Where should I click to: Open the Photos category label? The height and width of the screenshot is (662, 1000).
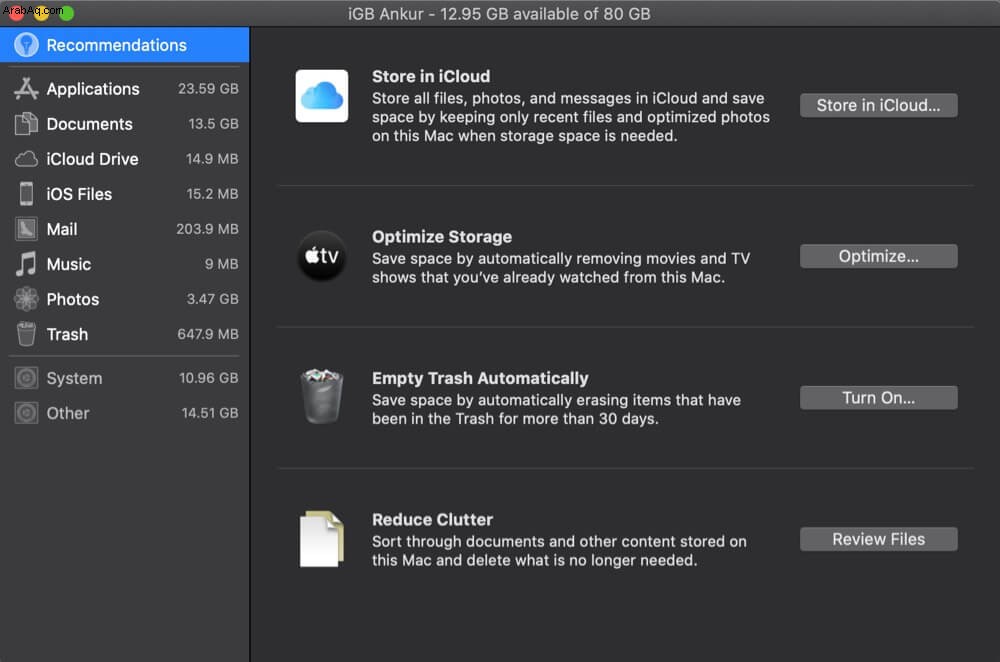(73, 299)
